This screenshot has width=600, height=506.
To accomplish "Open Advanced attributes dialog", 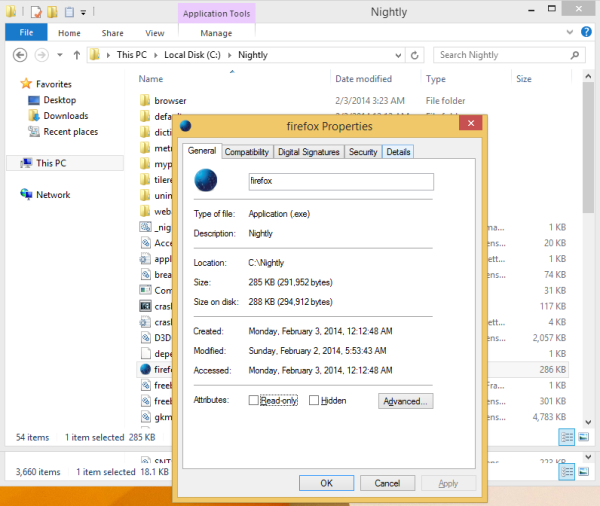I will [406, 401].
